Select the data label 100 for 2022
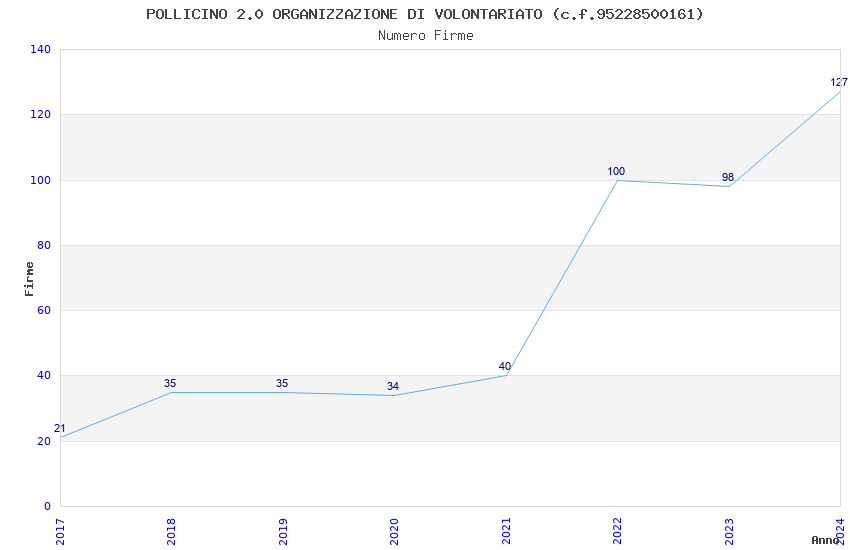The height and width of the screenshot is (550, 850). [616, 171]
